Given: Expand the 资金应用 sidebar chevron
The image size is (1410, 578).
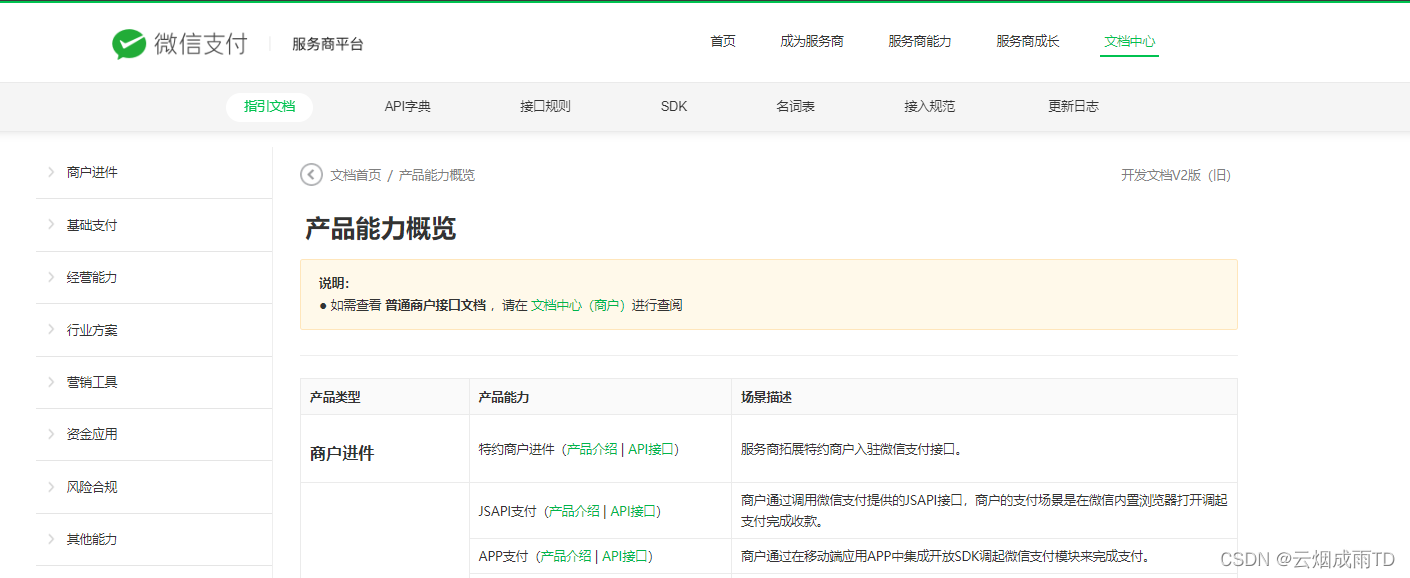Looking at the screenshot, I should (51, 434).
